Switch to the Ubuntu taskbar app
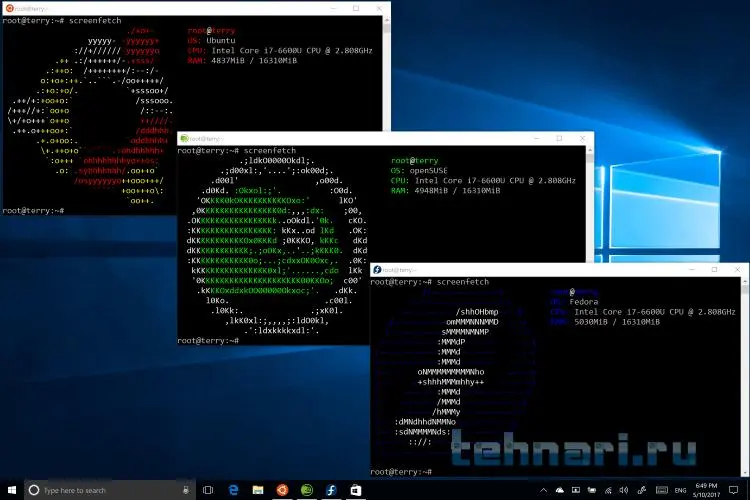 coord(282,490)
